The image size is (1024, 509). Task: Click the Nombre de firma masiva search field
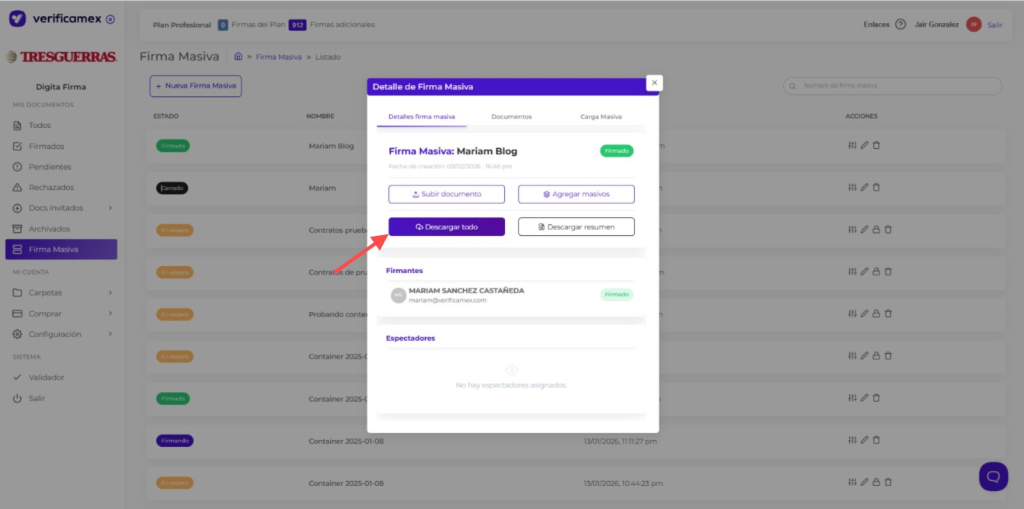coord(893,87)
